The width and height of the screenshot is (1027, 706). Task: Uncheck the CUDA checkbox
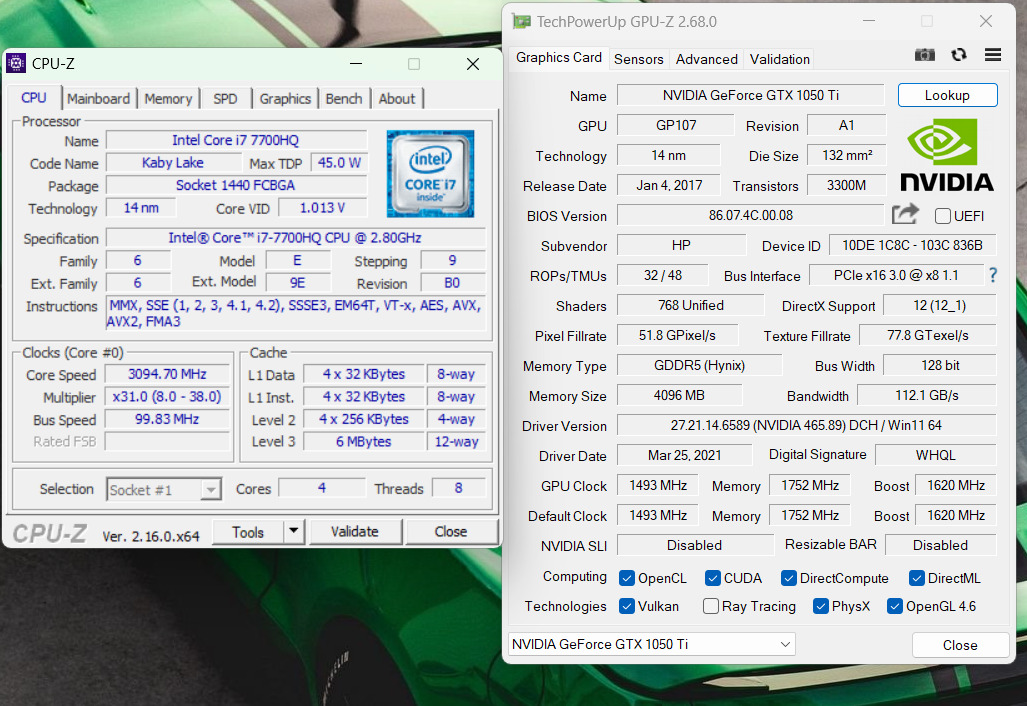(x=713, y=578)
